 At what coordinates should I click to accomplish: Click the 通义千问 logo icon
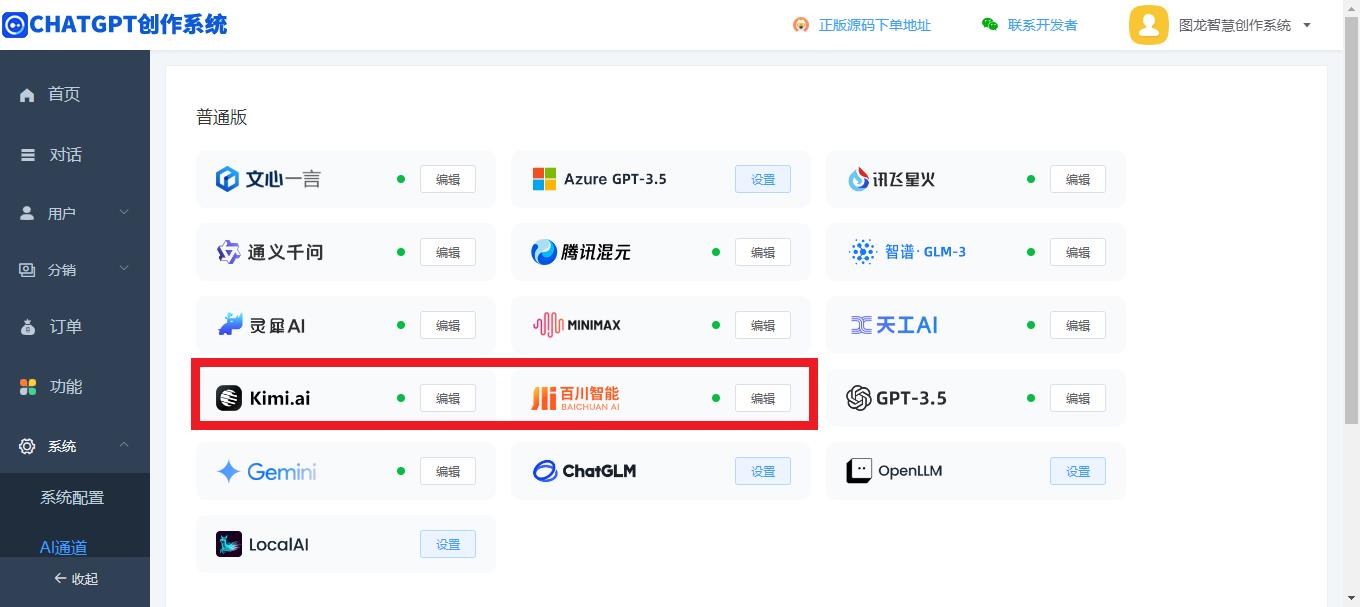pyautogui.click(x=228, y=252)
